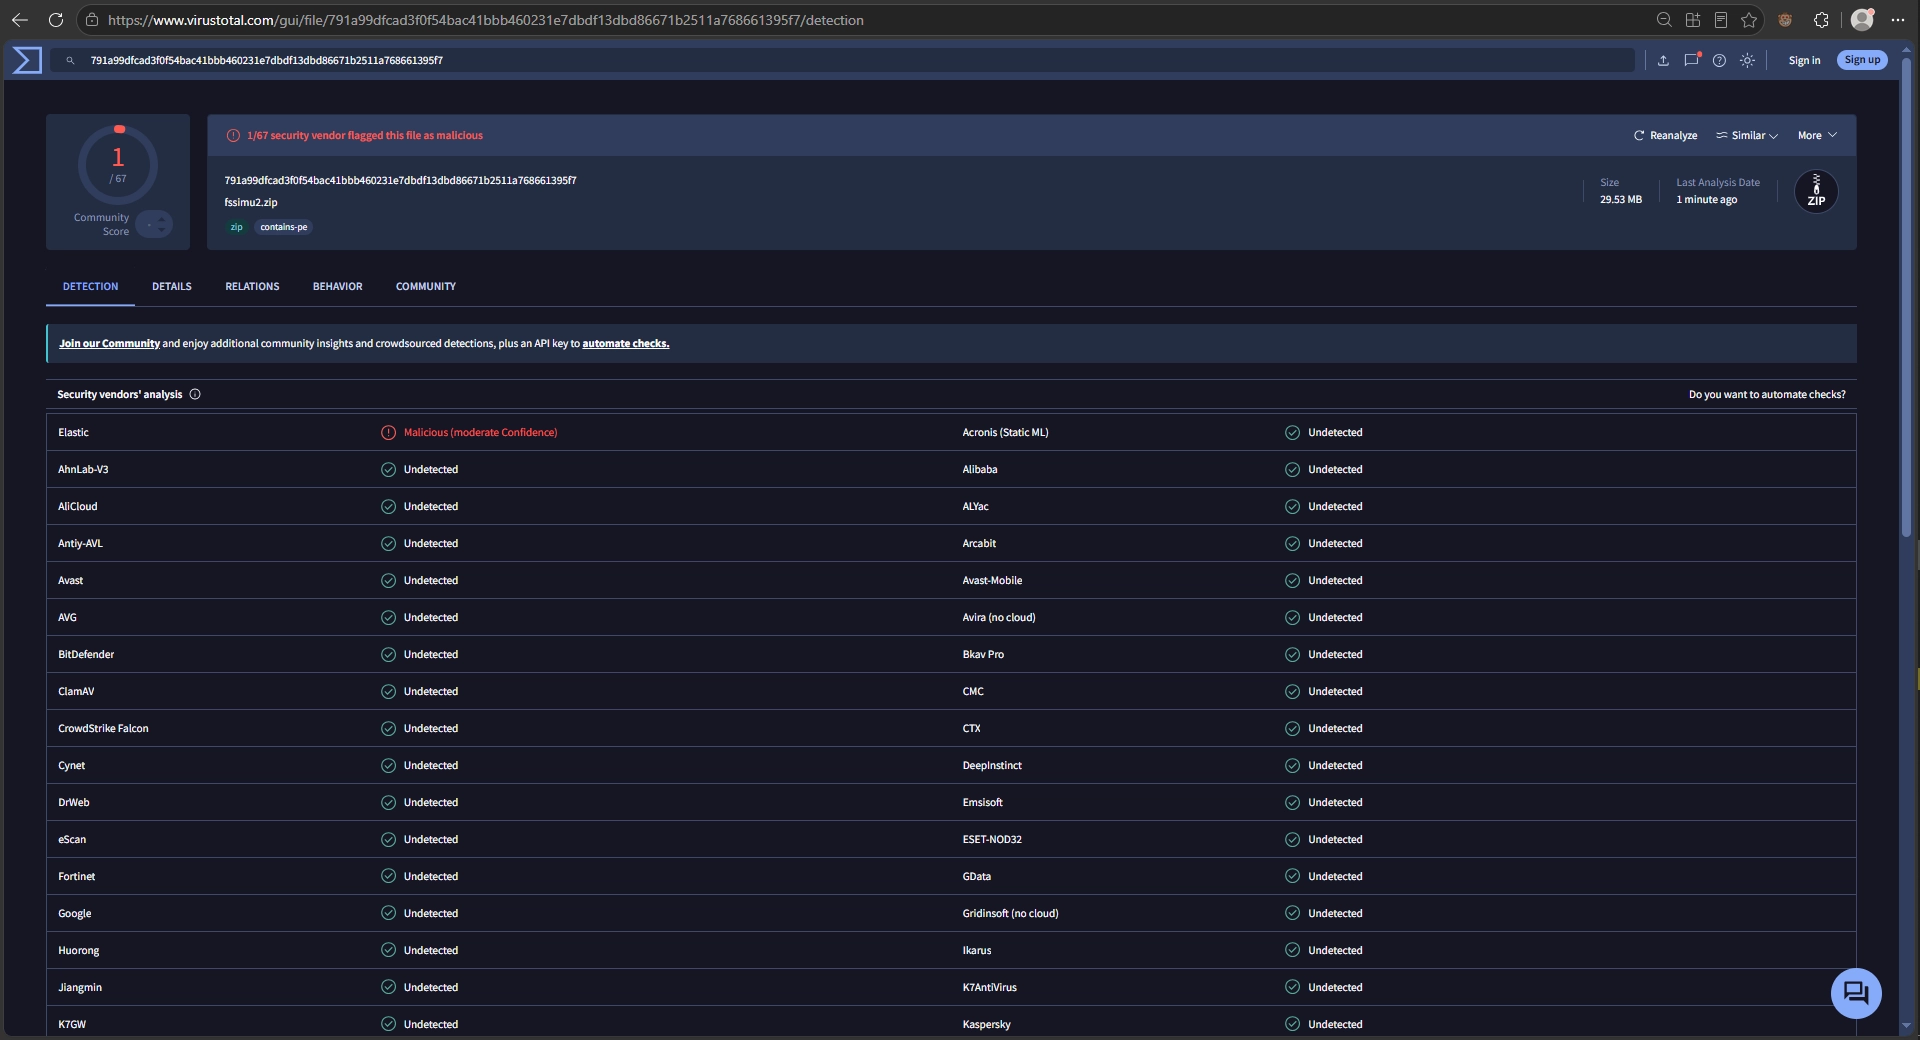The height and width of the screenshot is (1040, 1920).
Task: Expand the Similar dropdown
Action: coord(1747,135)
